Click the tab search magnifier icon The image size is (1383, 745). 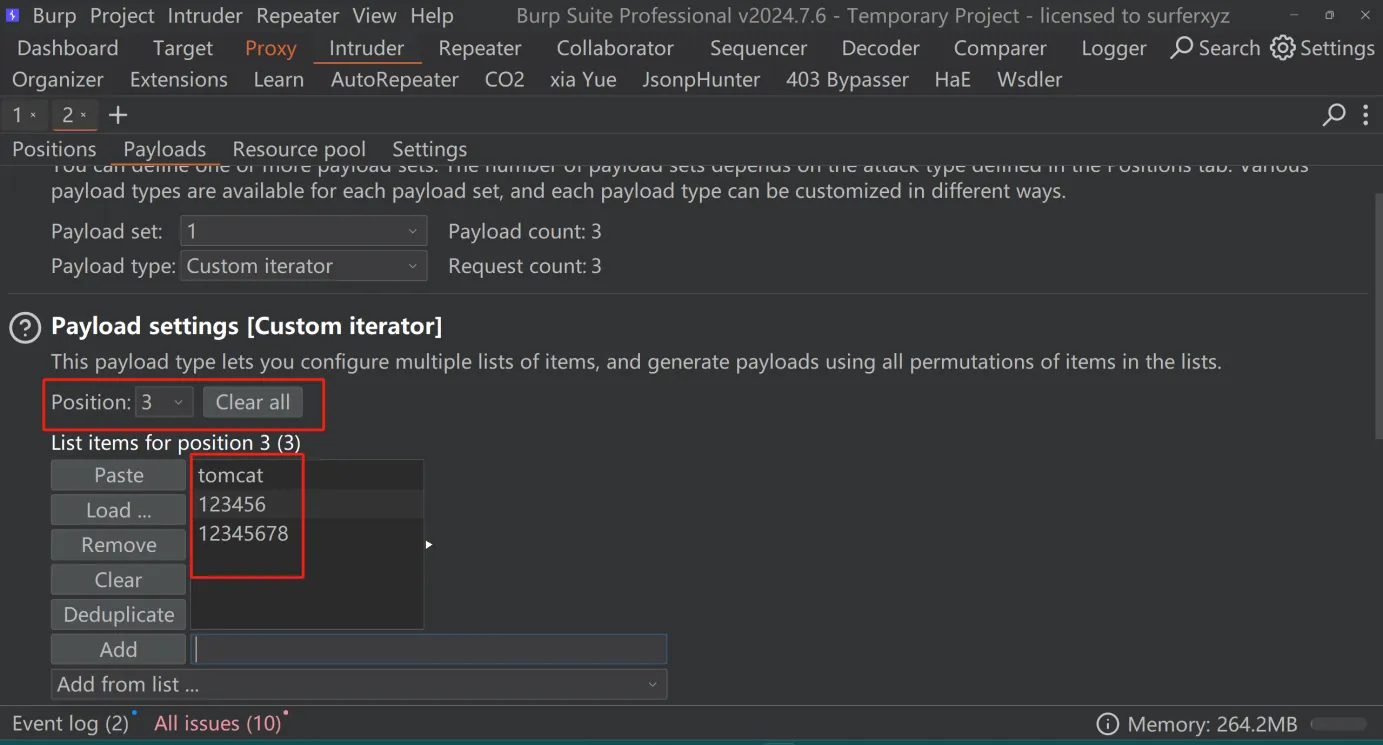pos(1334,115)
